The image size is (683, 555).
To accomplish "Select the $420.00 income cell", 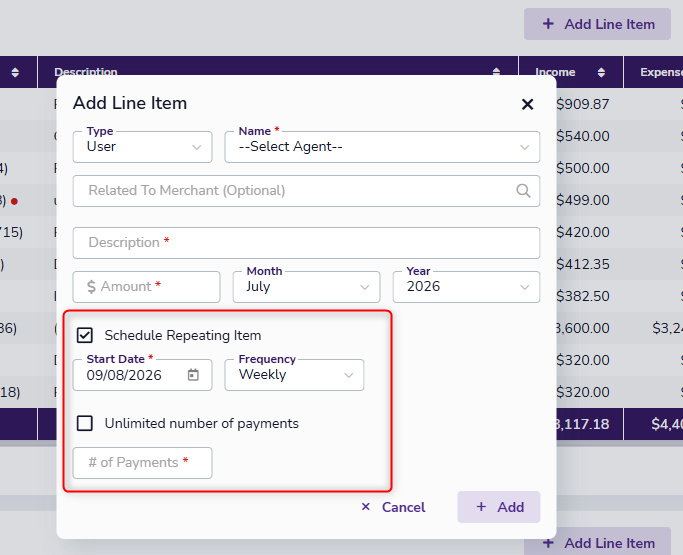I will [582, 232].
